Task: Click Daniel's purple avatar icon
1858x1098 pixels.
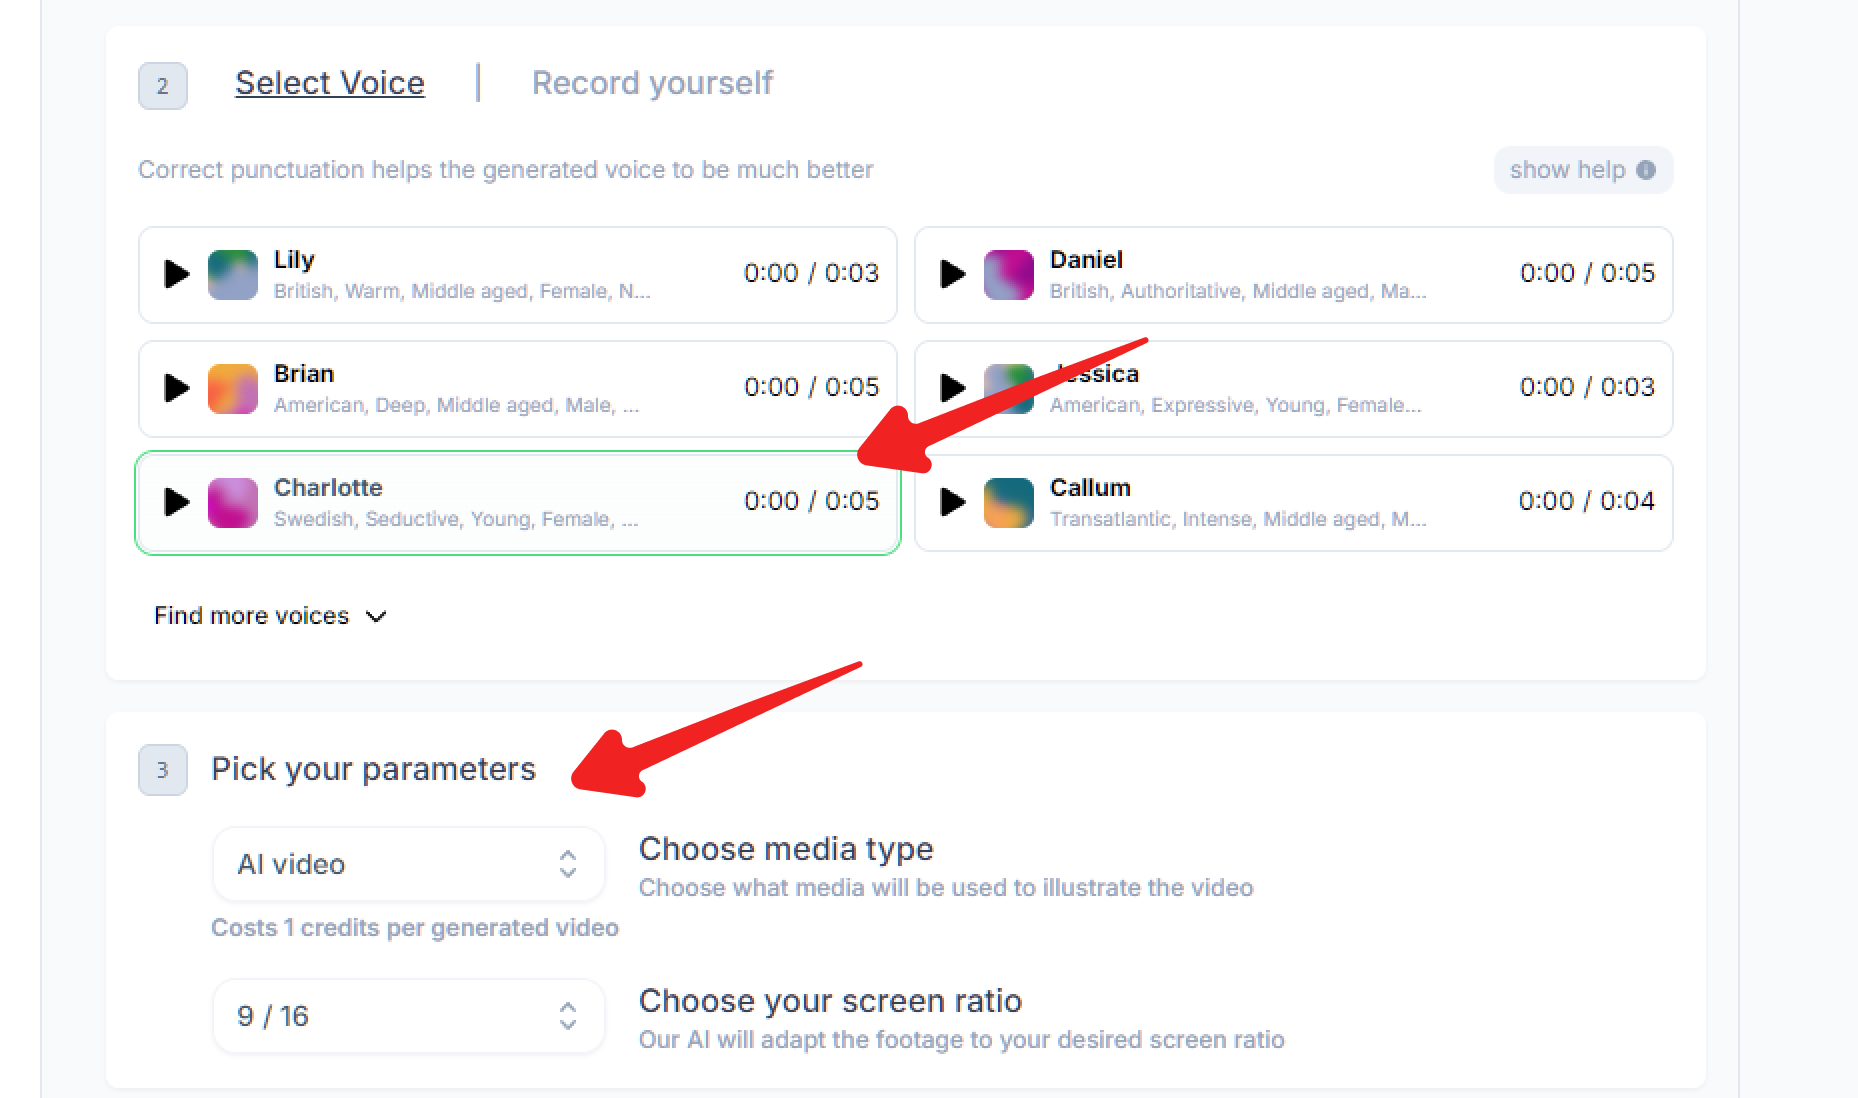Action: tap(1009, 275)
